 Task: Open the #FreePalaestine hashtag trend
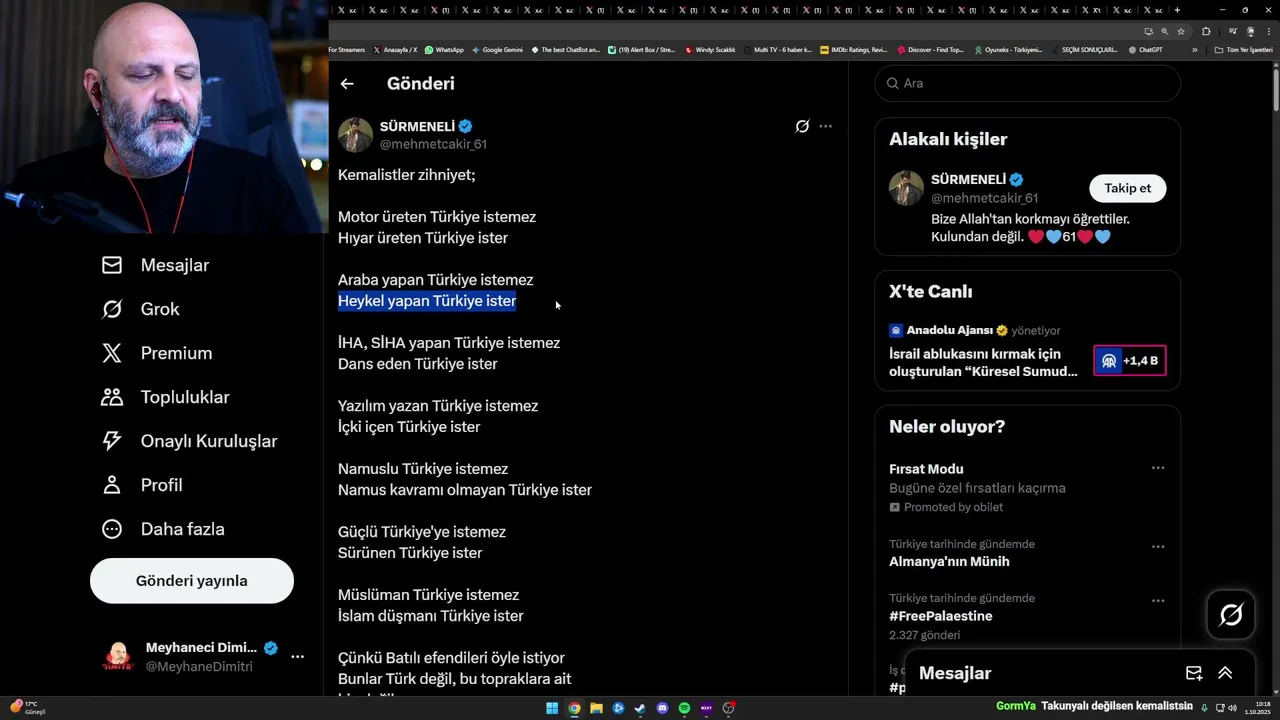point(1027,616)
